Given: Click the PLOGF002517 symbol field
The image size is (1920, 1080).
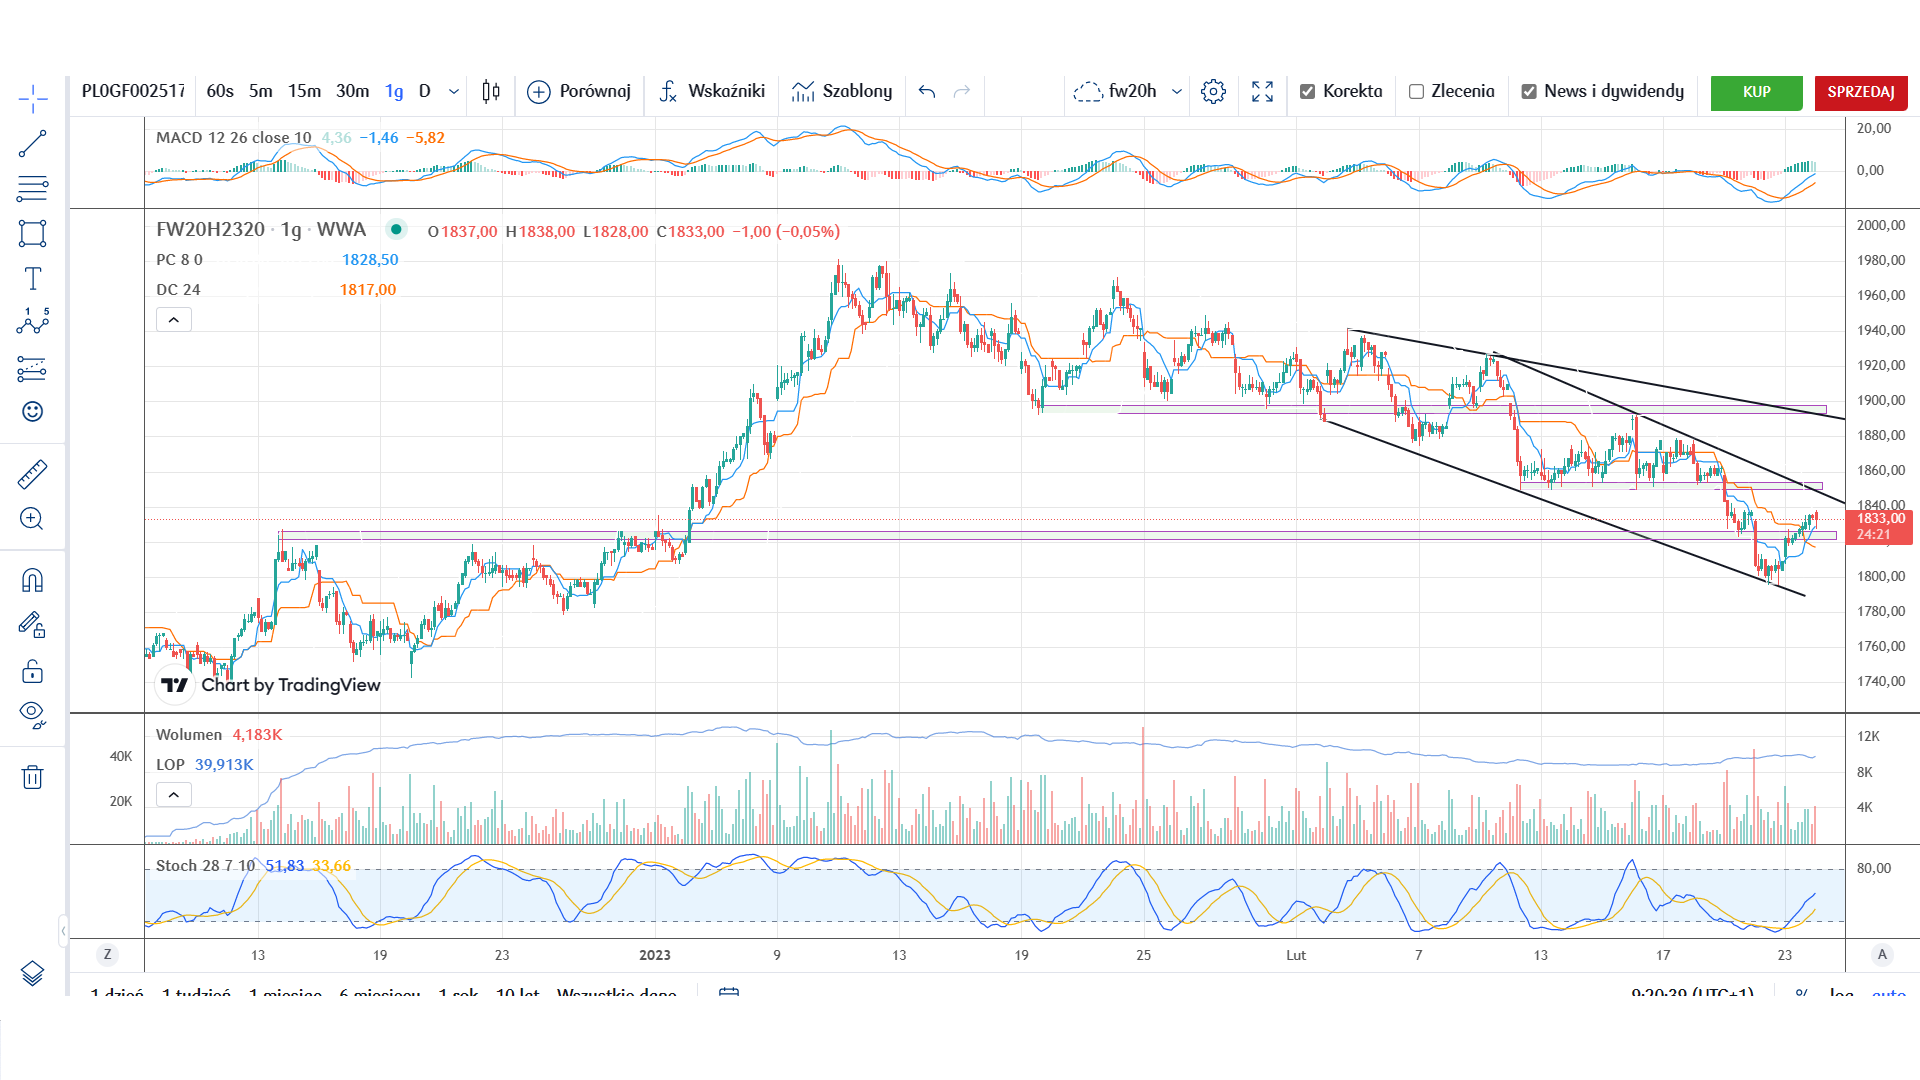Looking at the screenshot, I should coord(133,92).
